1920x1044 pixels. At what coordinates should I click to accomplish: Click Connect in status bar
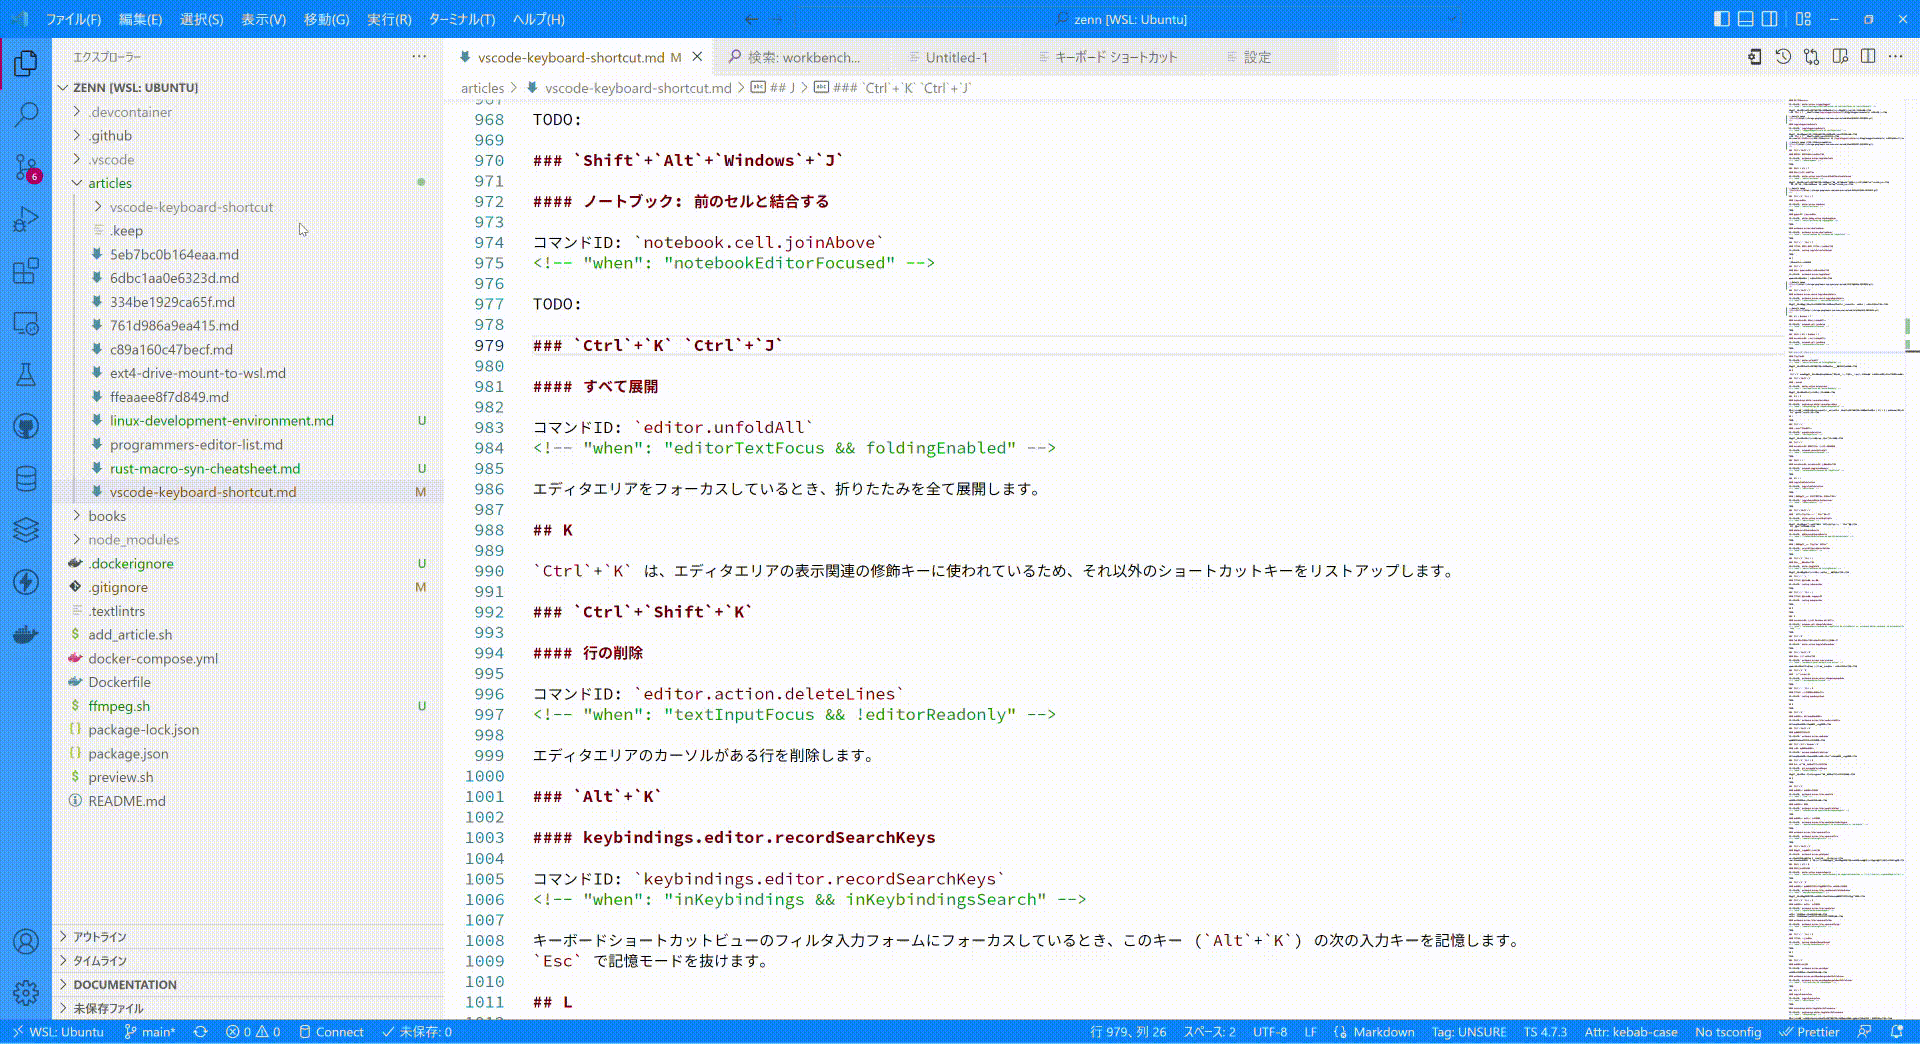click(x=331, y=1032)
